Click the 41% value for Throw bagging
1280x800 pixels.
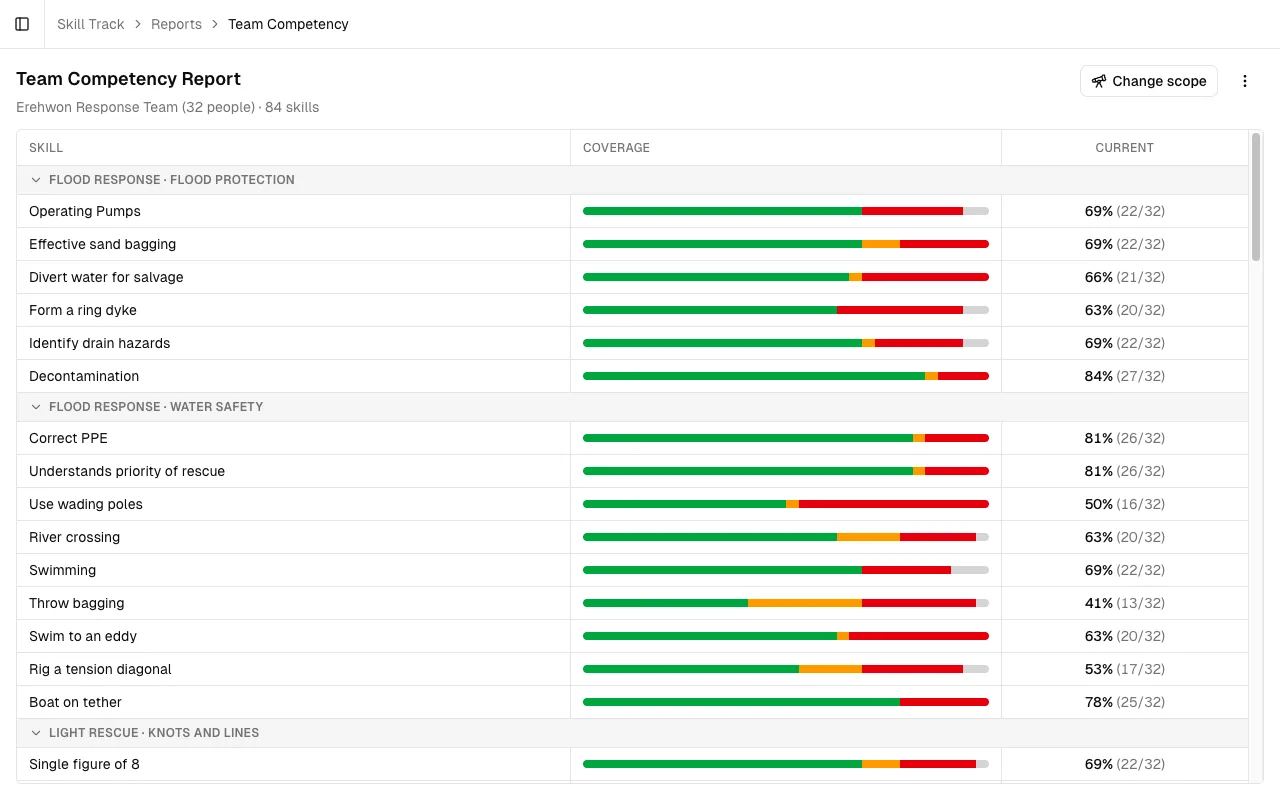point(1099,603)
